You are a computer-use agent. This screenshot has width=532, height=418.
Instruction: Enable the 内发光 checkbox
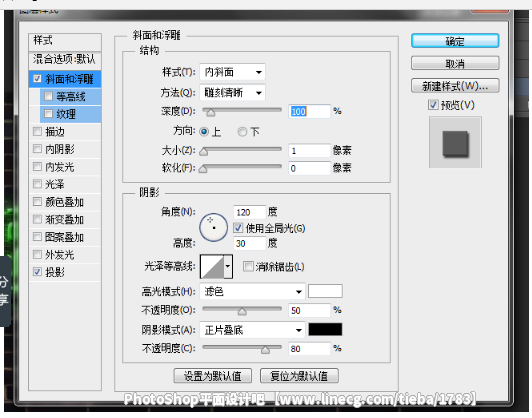coord(37,166)
